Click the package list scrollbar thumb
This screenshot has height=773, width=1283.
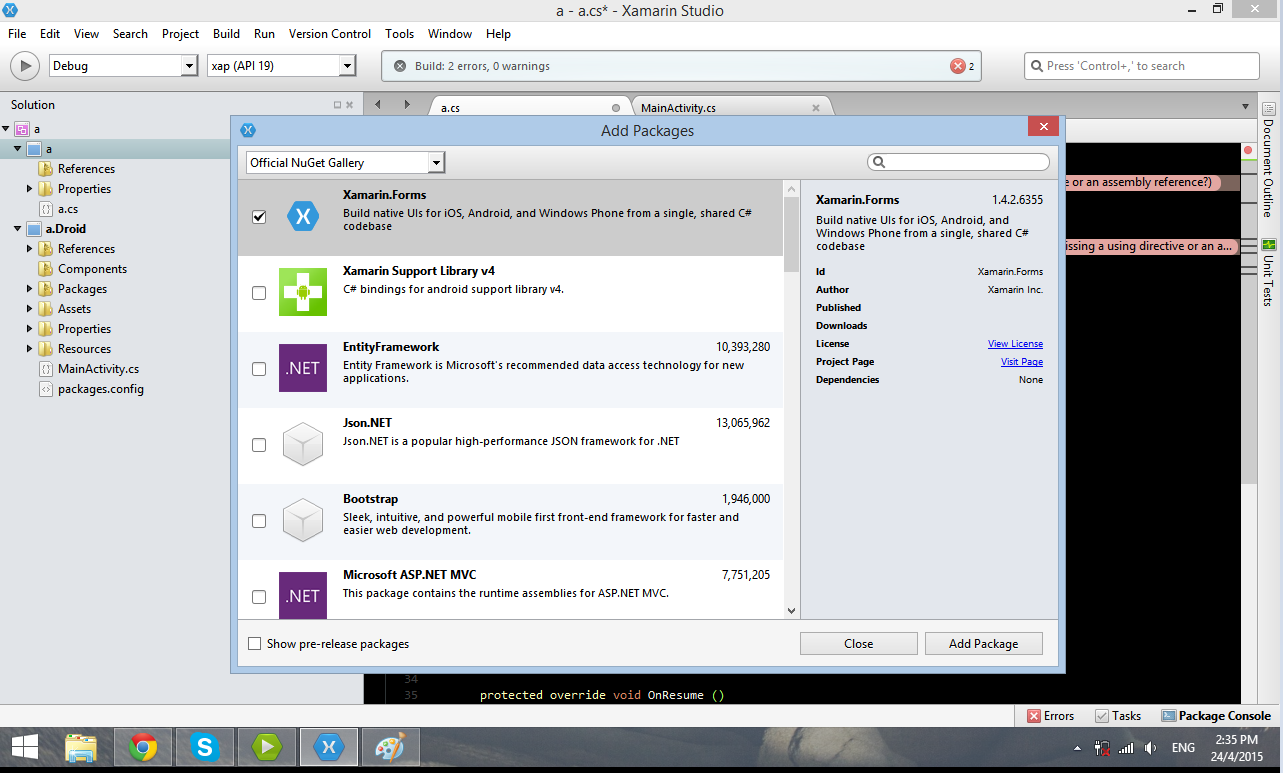tap(792, 232)
